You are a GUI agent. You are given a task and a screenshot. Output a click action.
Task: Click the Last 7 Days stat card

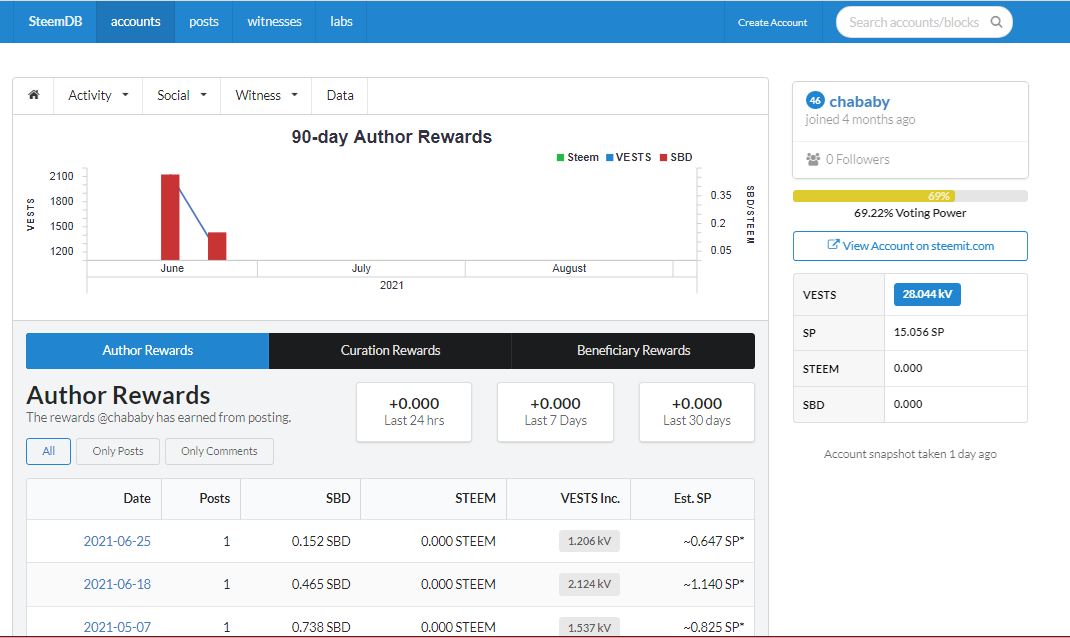(555, 412)
